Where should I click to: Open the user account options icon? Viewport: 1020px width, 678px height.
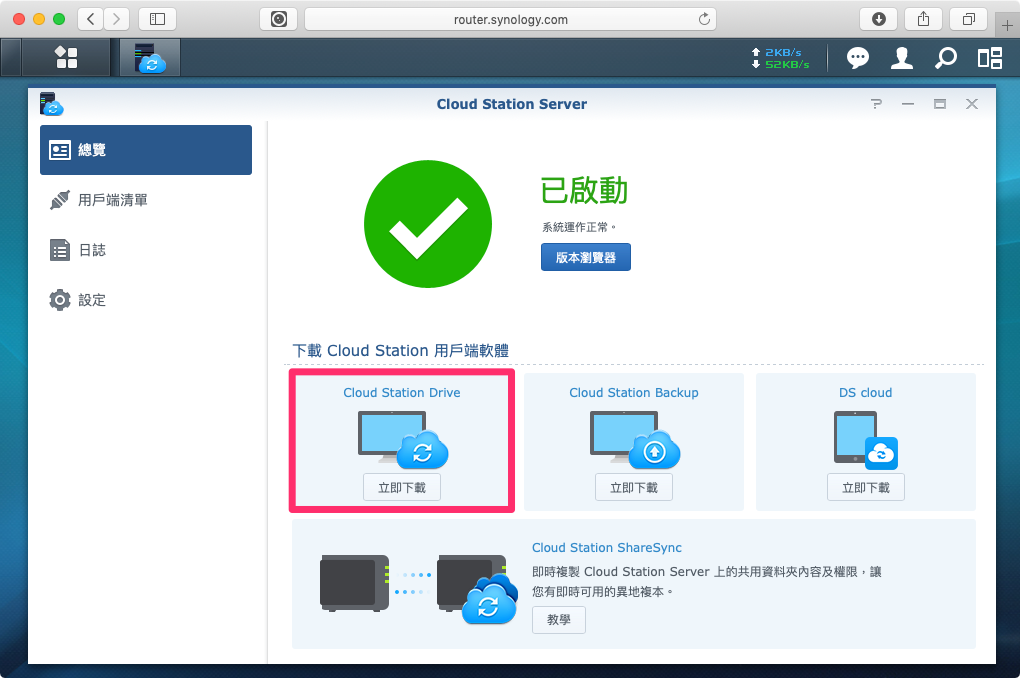(902, 58)
